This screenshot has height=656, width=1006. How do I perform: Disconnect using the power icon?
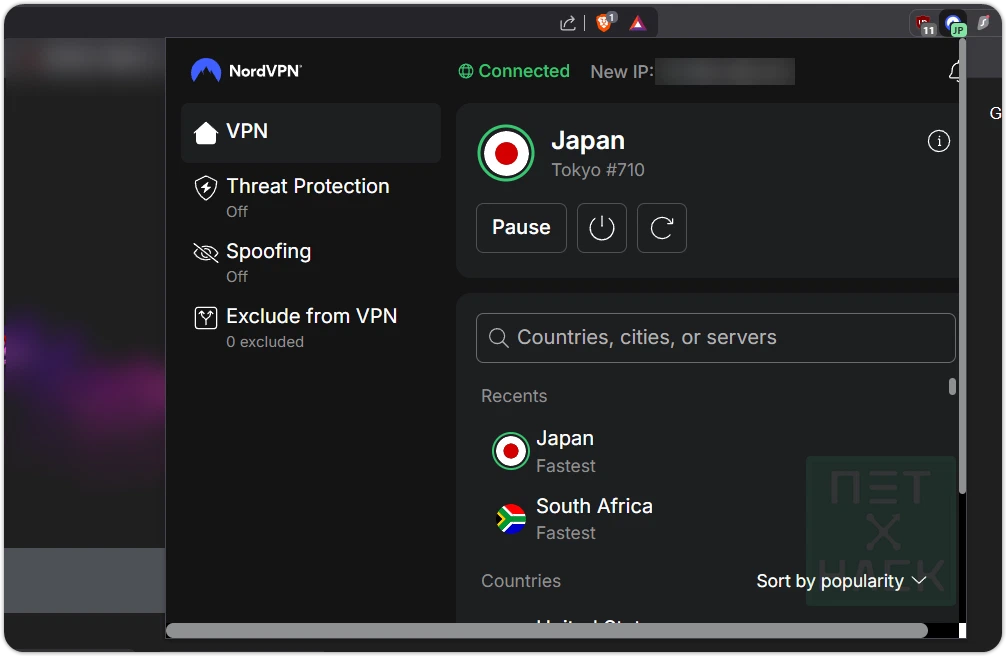point(601,228)
